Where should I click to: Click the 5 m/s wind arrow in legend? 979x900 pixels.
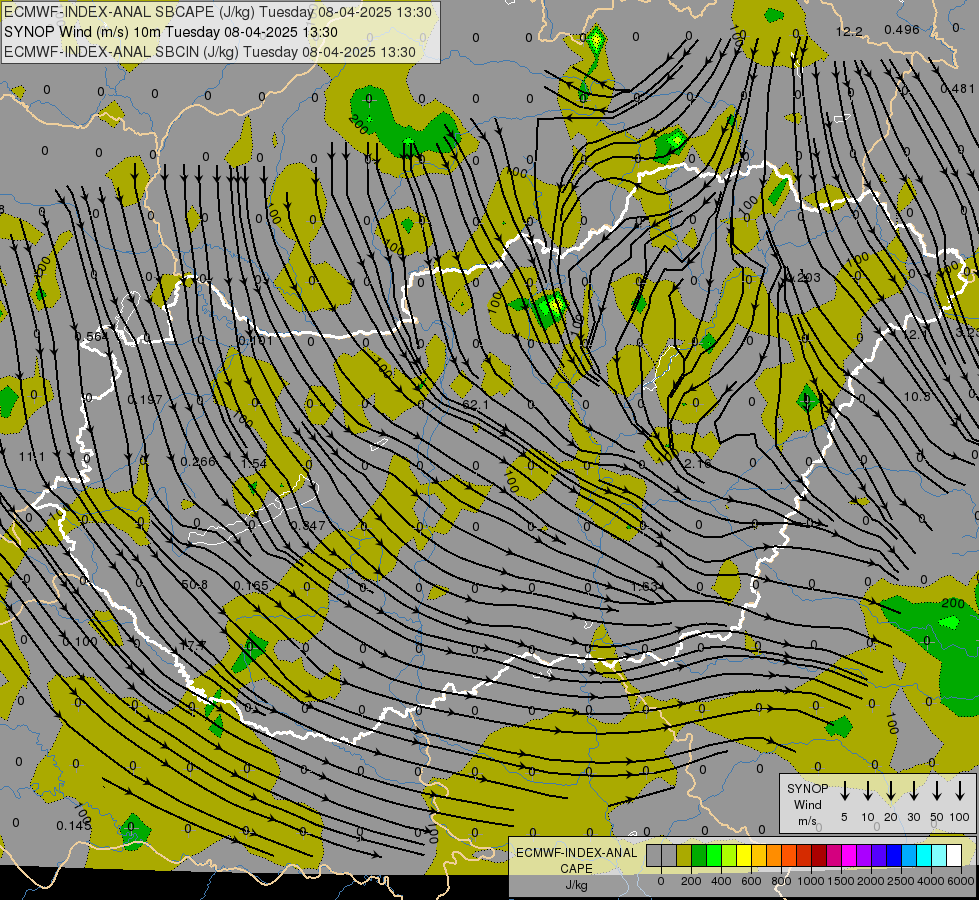pyautogui.click(x=845, y=791)
